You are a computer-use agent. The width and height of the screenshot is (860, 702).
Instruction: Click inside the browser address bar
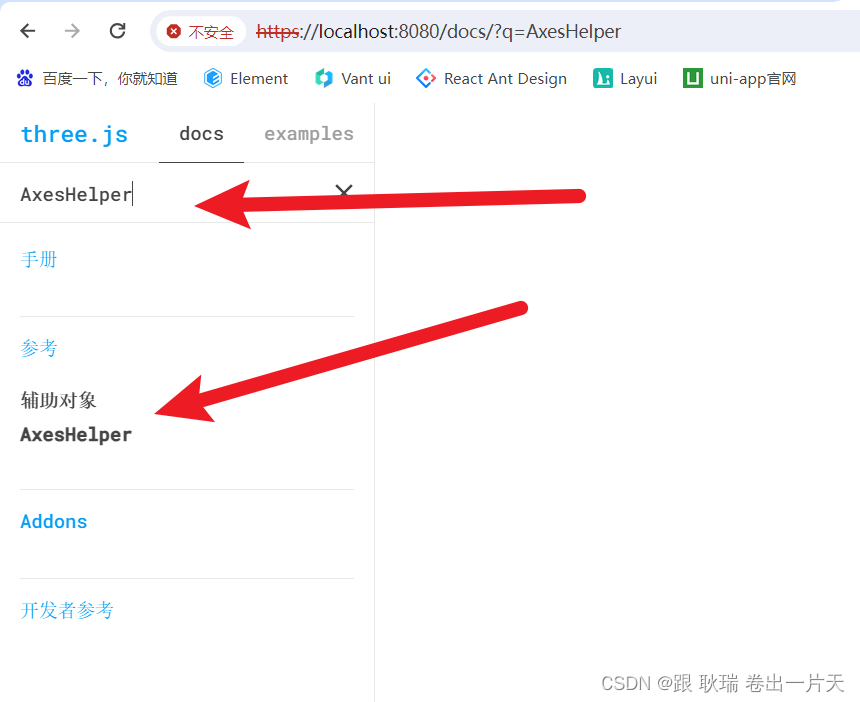tap(500, 31)
